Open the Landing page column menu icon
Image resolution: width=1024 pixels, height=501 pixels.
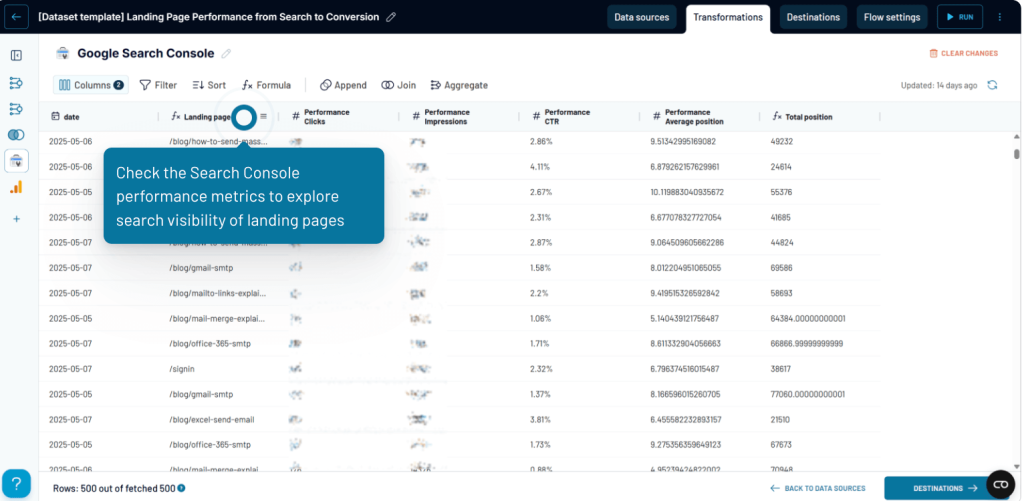point(263,116)
